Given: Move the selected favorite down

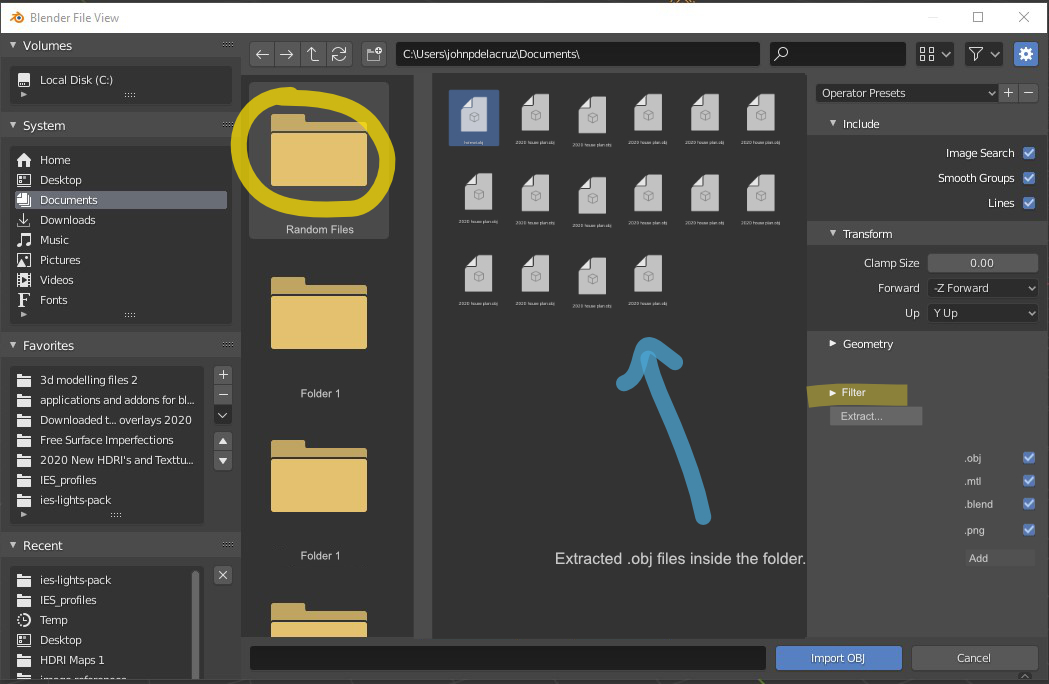Looking at the screenshot, I should click(223, 461).
